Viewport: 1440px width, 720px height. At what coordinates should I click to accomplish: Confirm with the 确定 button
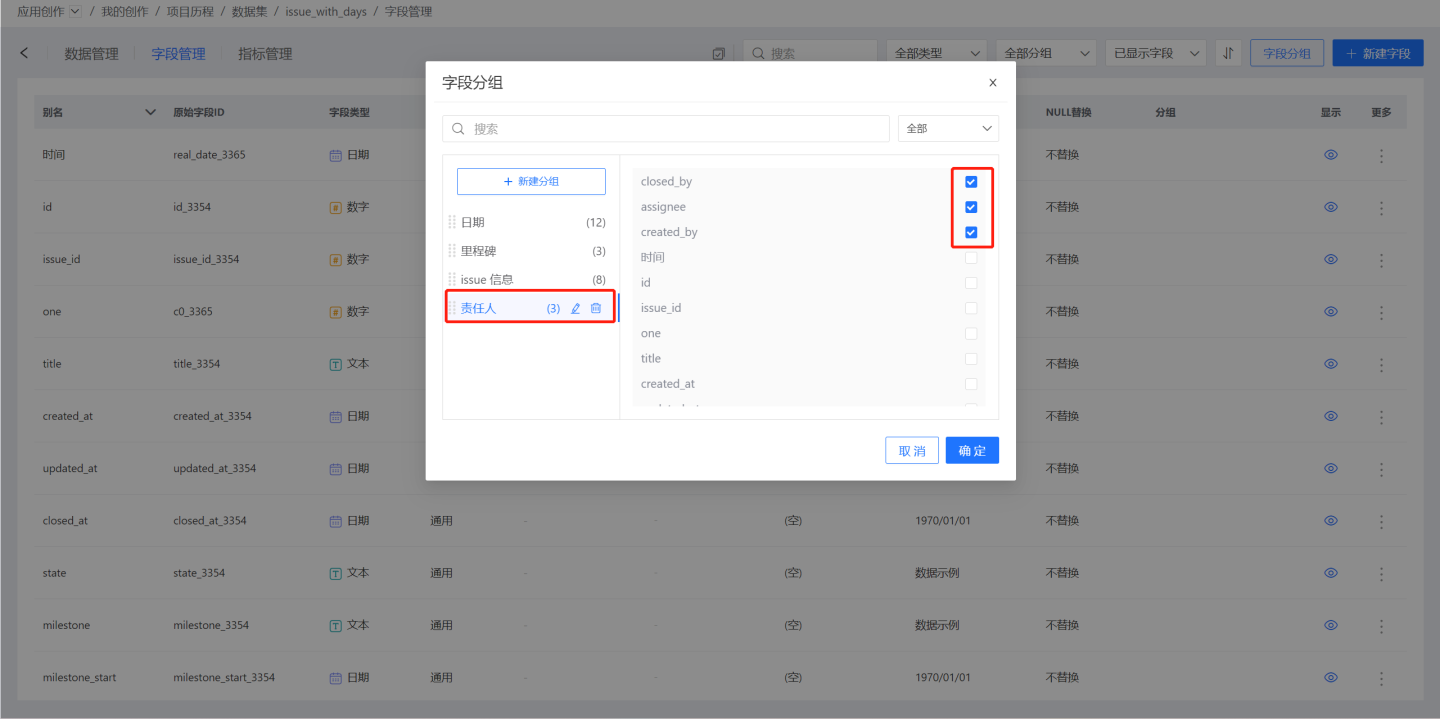point(972,451)
